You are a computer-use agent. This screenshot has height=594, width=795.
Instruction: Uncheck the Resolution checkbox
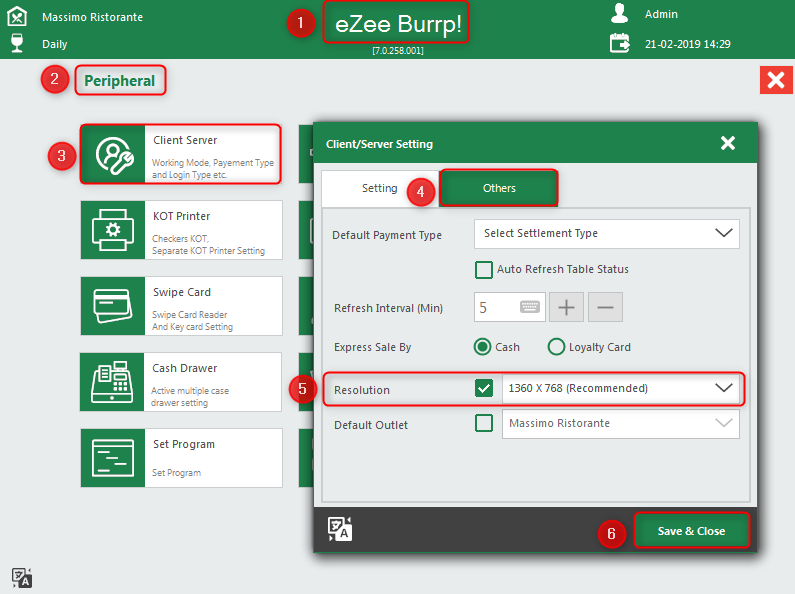tap(484, 389)
